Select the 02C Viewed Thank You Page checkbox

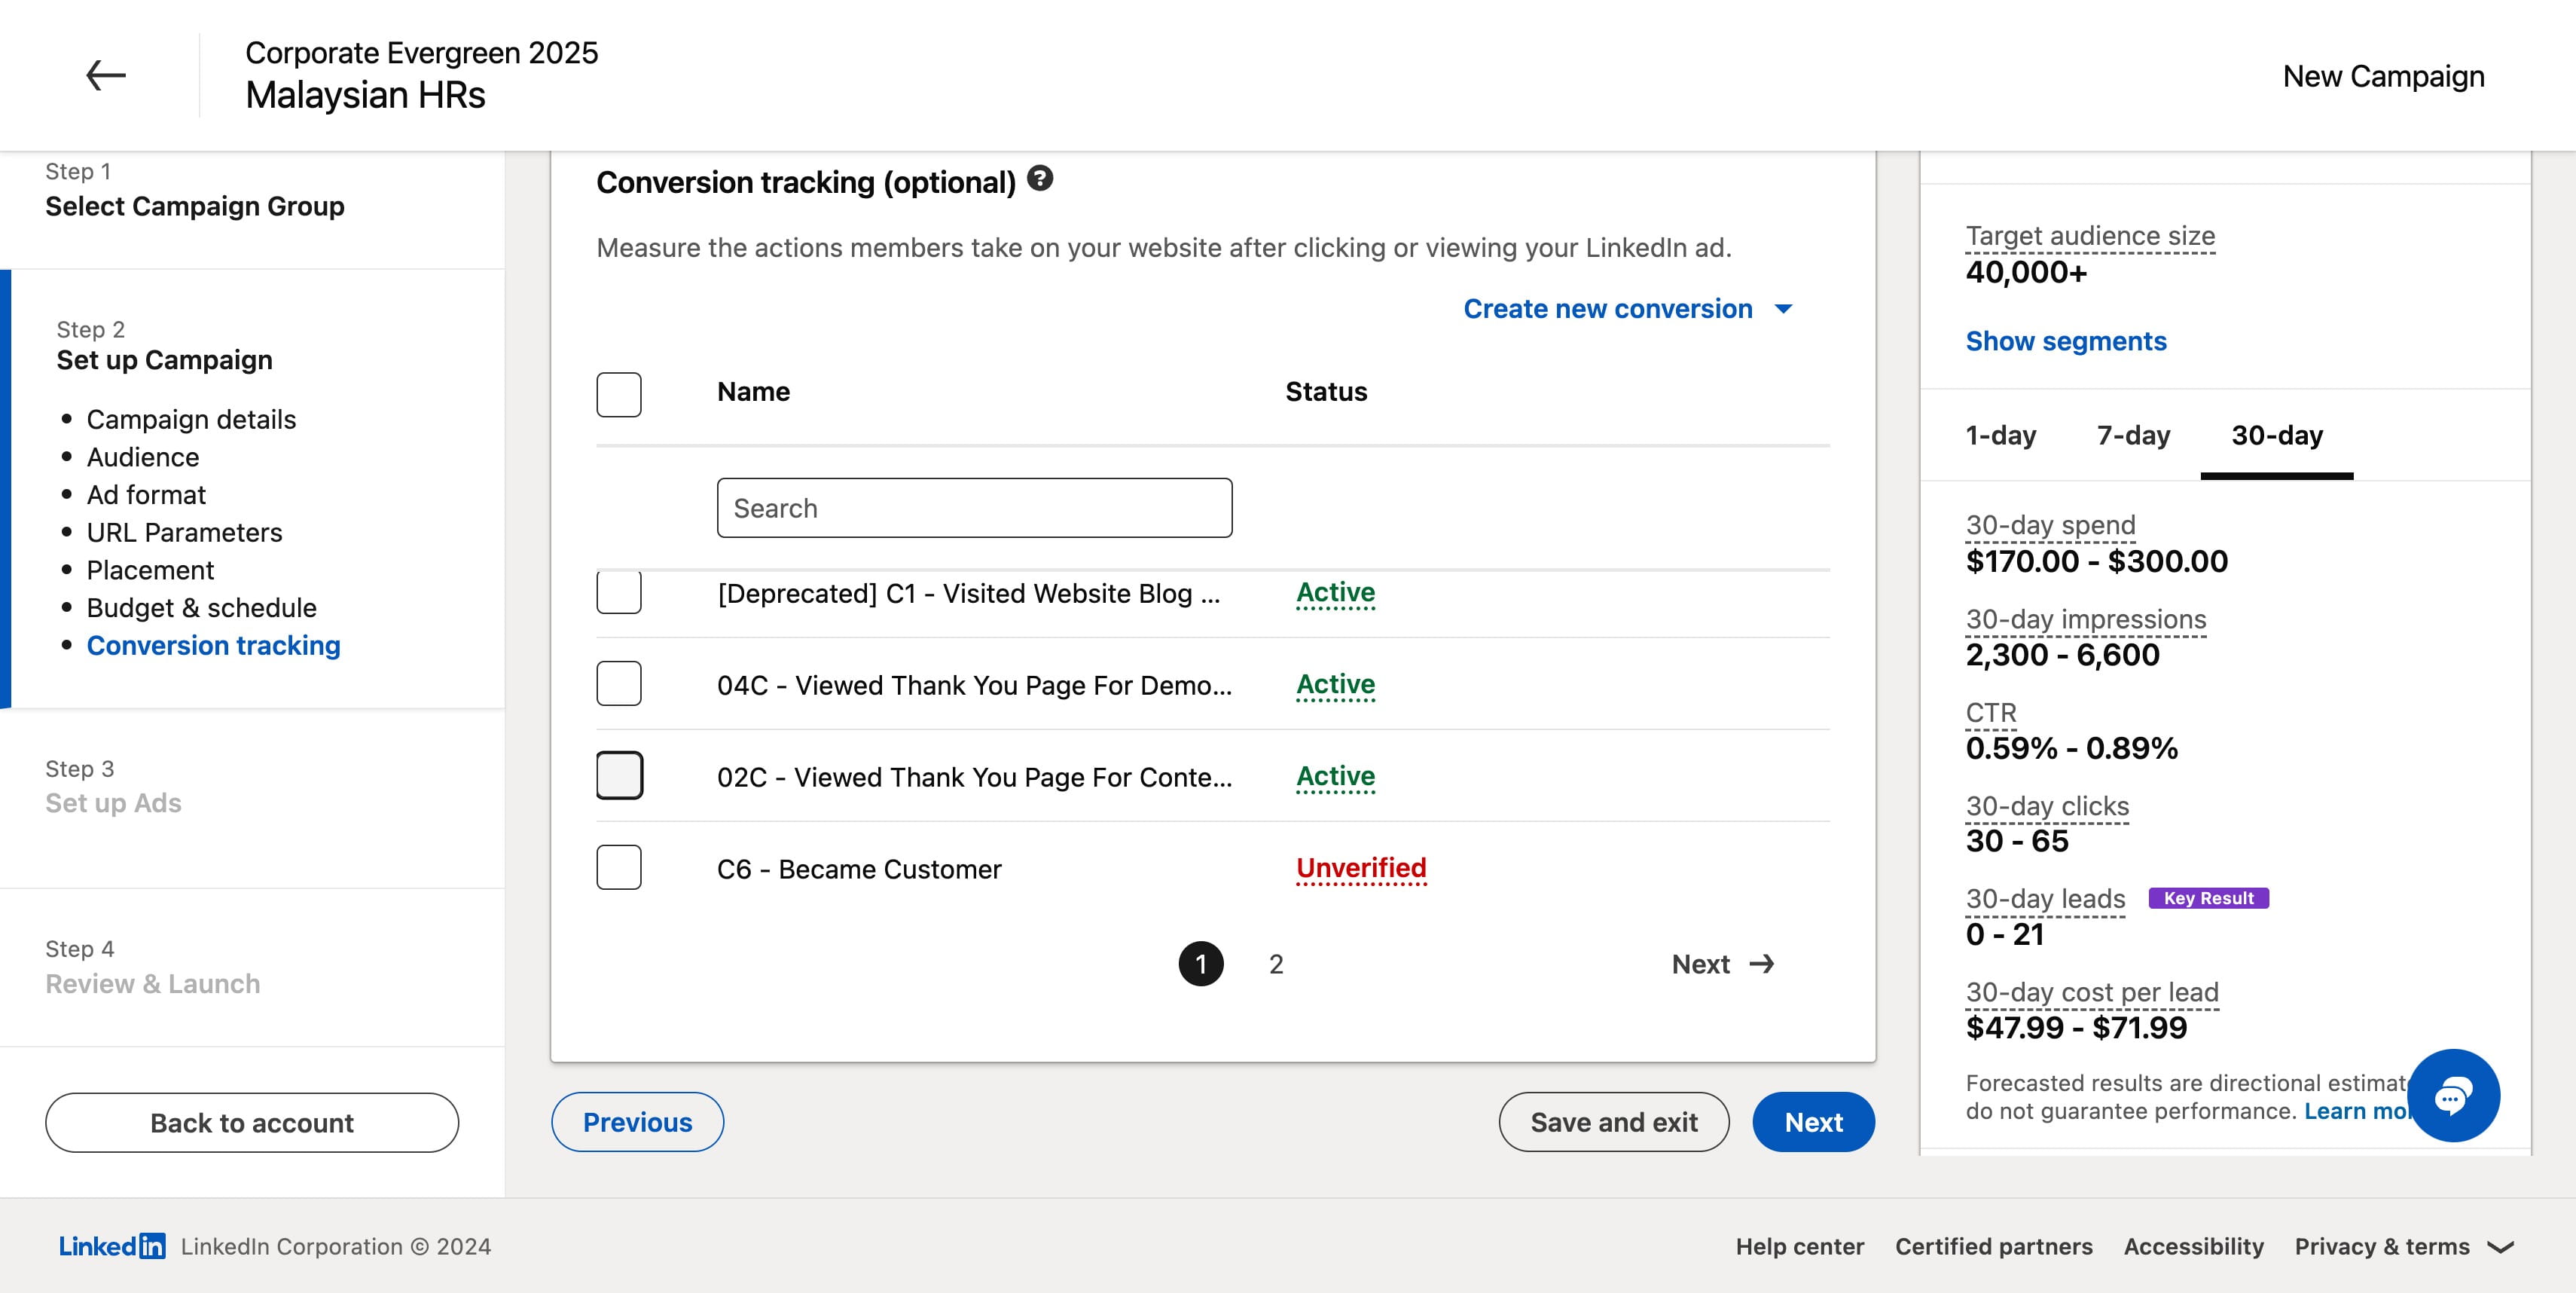click(x=619, y=776)
